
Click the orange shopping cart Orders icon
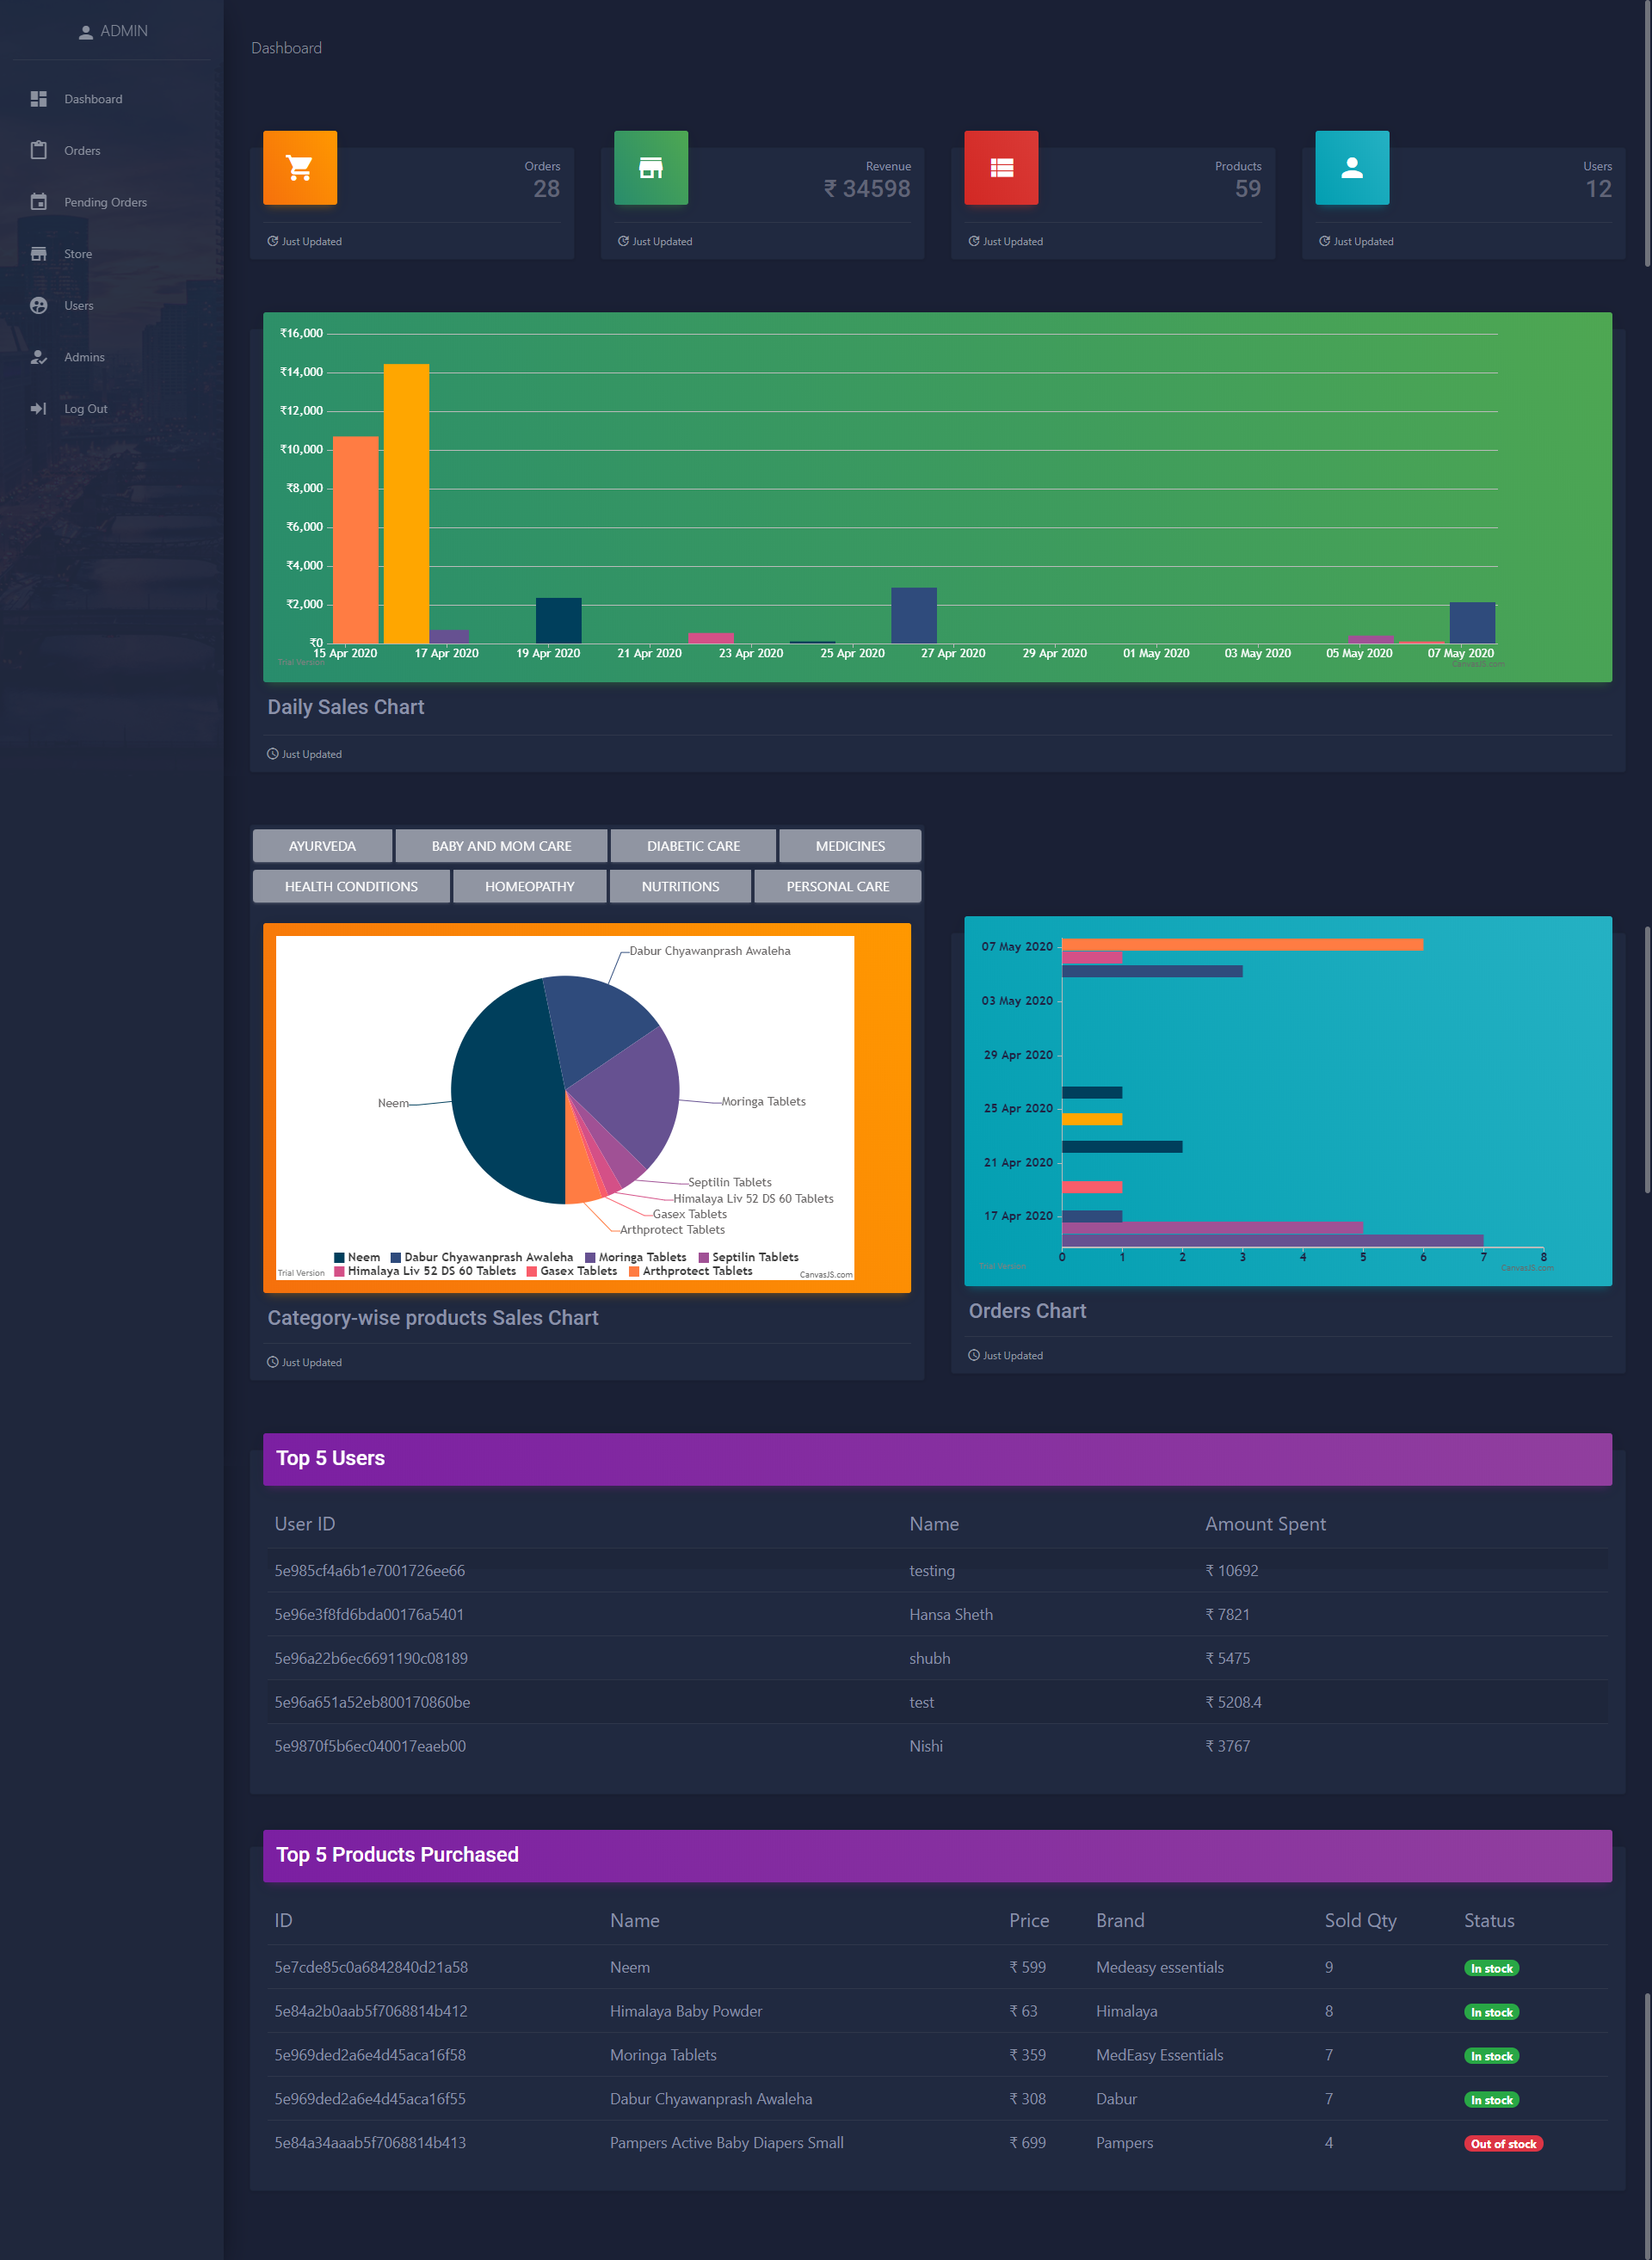click(300, 168)
